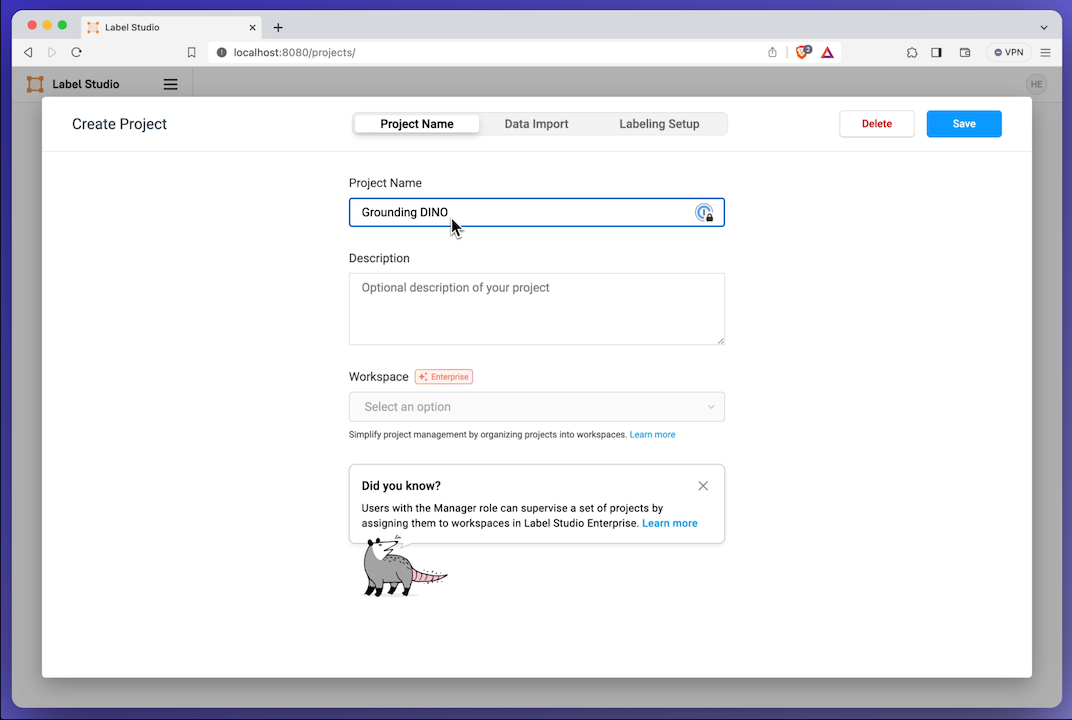Click the password manager icon in name field
Screen dimensions: 1072x720
click(x=704, y=213)
